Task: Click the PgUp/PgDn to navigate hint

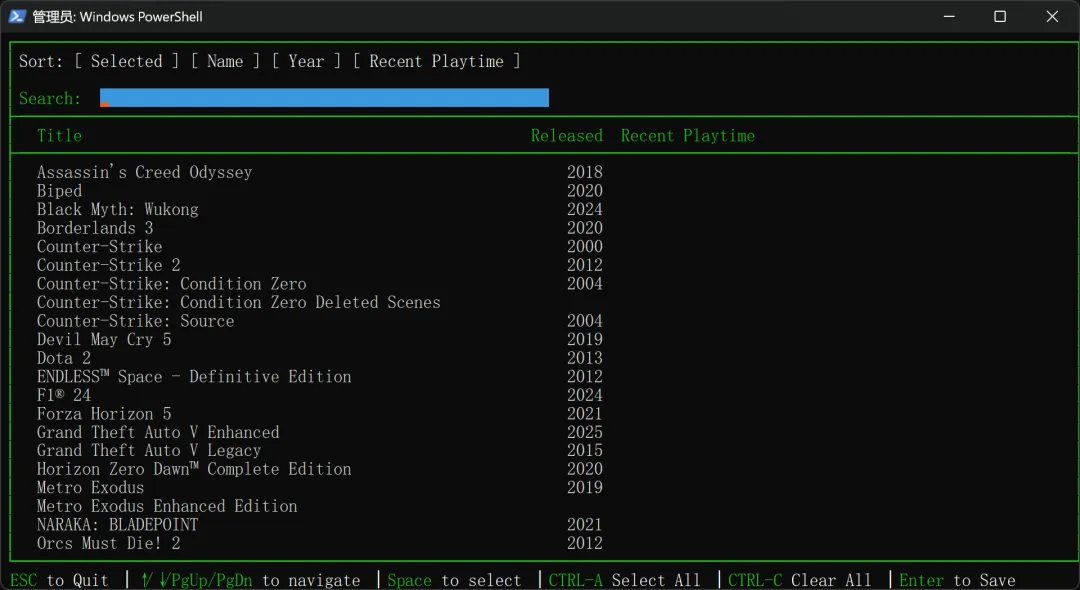Action: coord(250,580)
